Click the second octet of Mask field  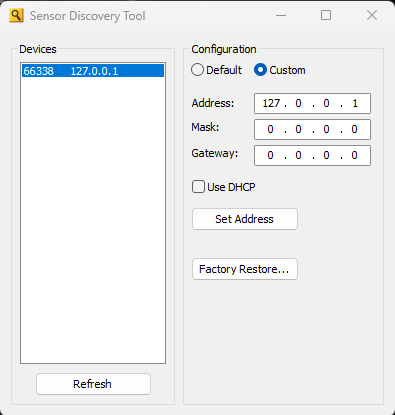(x=298, y=129)
